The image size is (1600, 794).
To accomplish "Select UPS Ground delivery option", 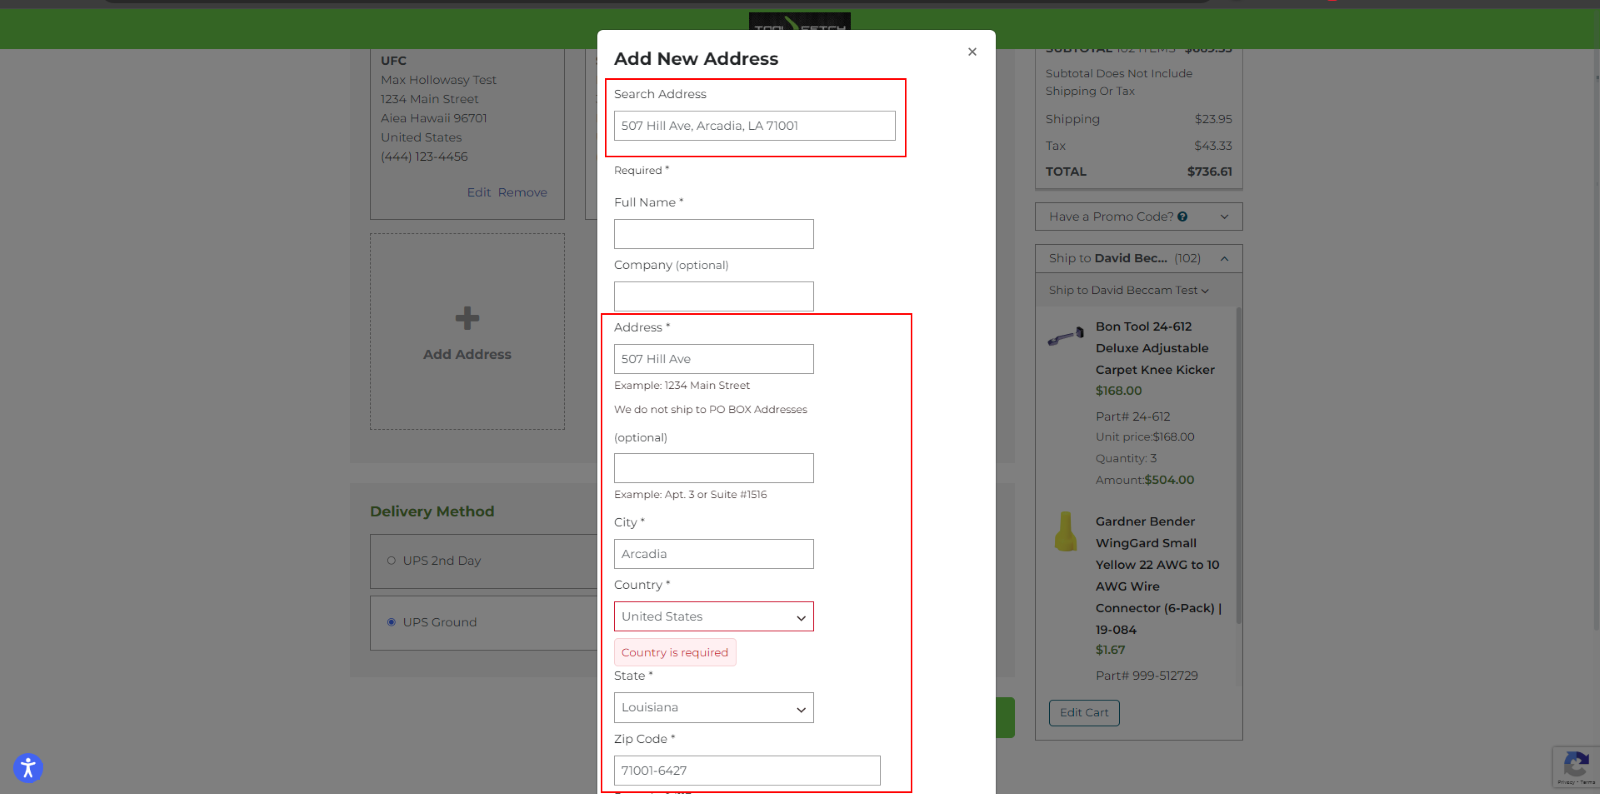I will coord(392,622).
